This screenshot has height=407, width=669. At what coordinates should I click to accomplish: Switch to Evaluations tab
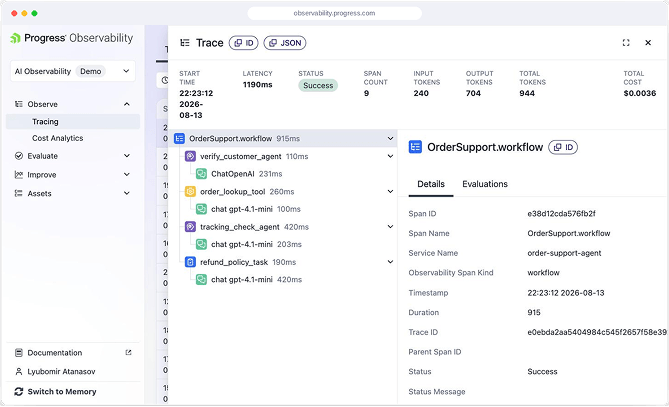click(485, 184)
